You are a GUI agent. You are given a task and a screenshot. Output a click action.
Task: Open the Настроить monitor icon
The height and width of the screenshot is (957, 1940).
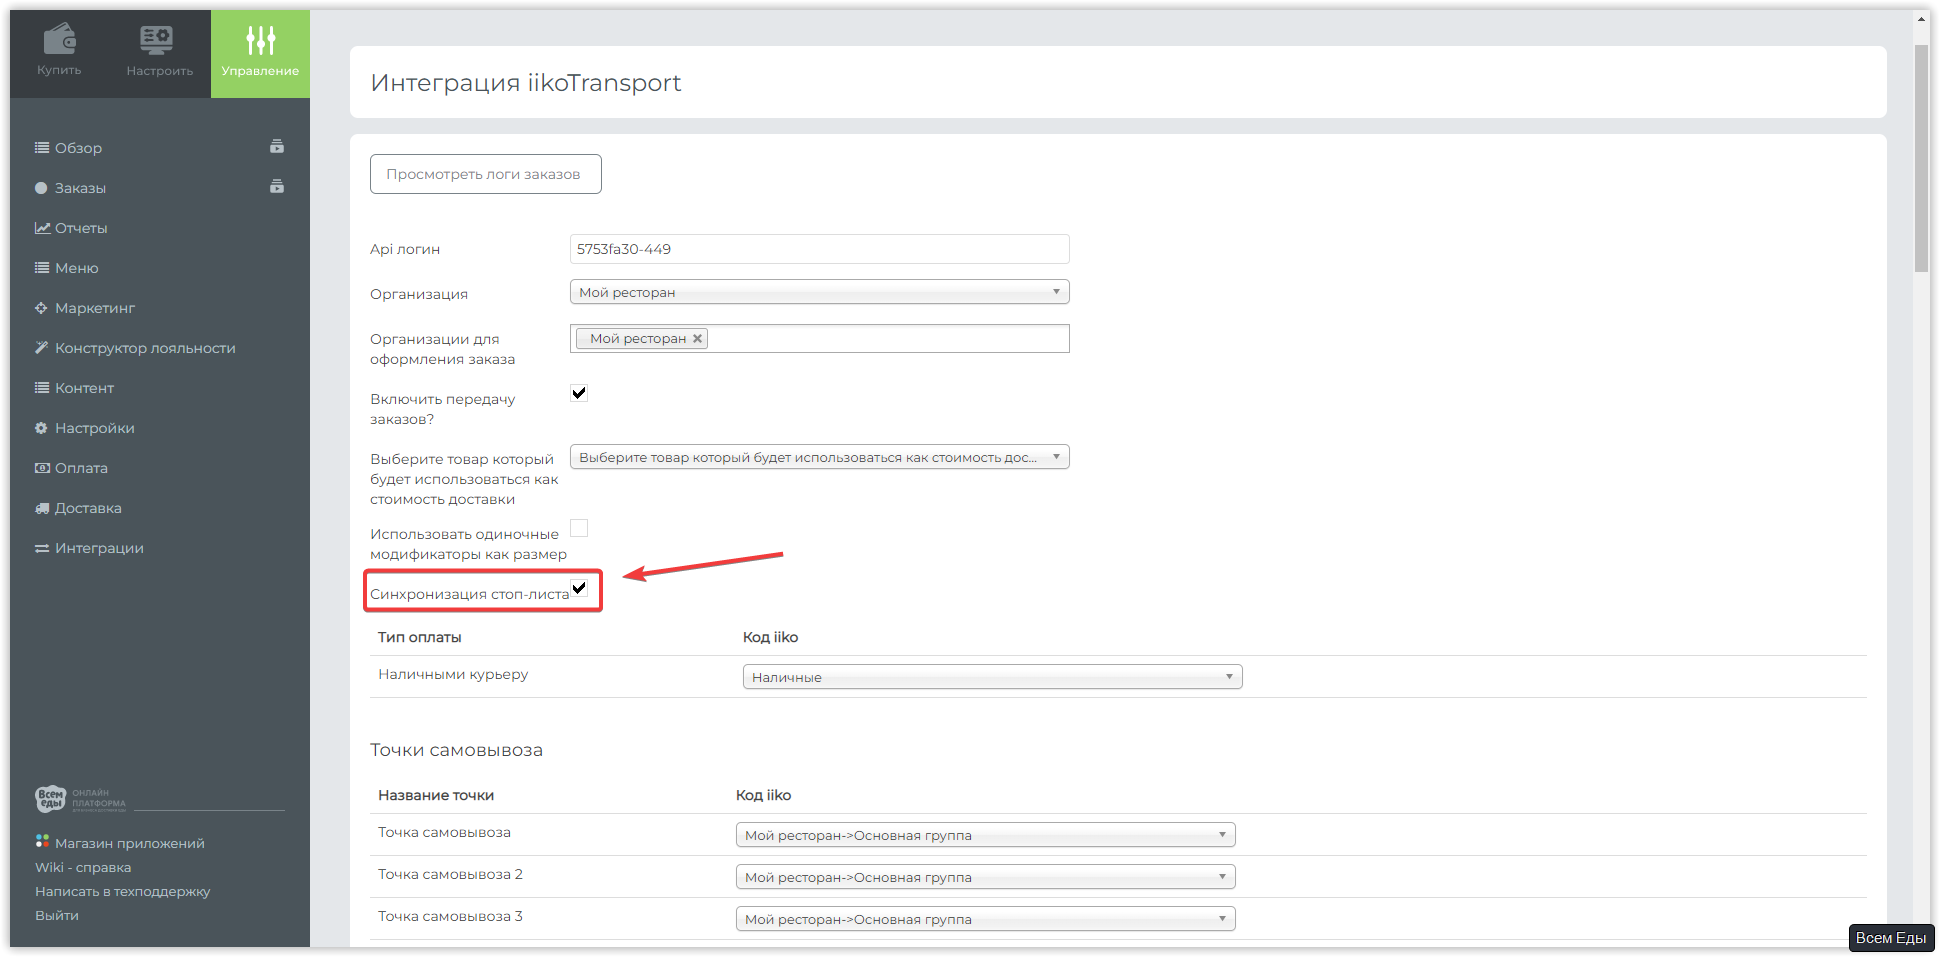tap(157, 40)
